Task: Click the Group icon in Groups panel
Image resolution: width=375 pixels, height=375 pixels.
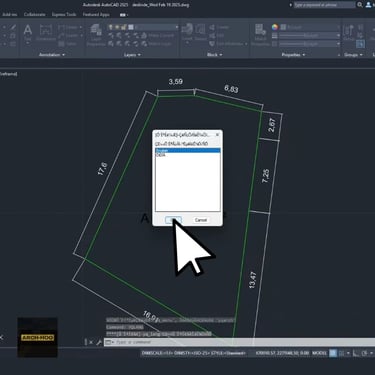Action: 348,33
